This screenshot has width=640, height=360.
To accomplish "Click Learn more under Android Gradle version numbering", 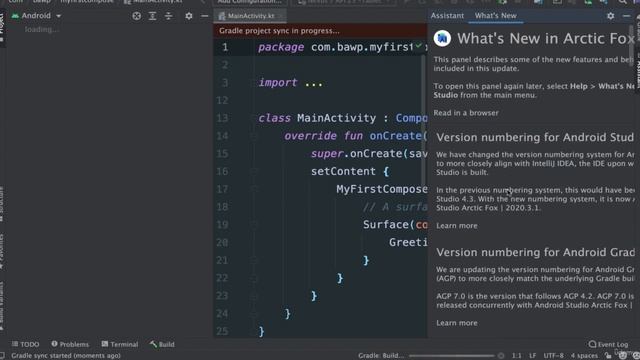I will coord(457,323).
